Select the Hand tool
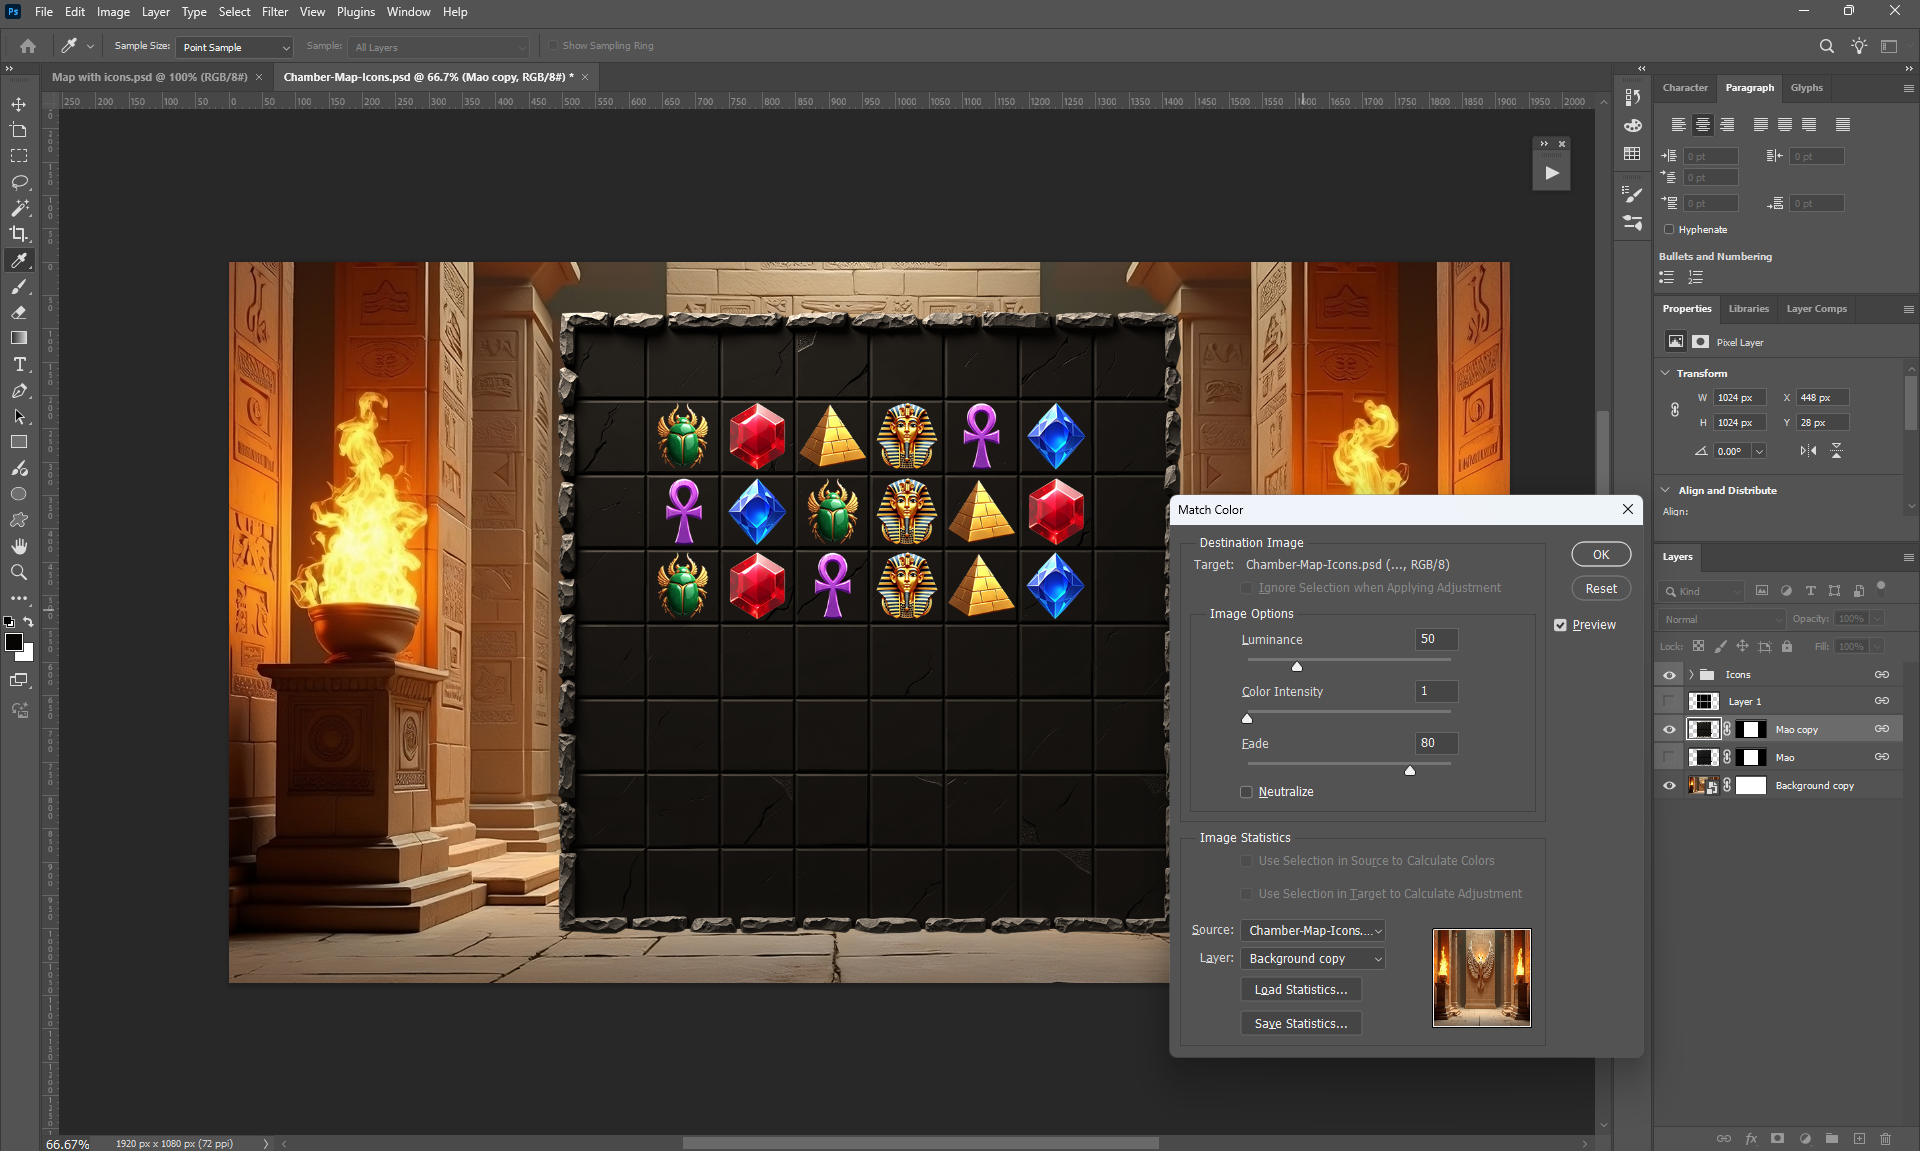The width and height of the screenshot is (1920, 1151). [19, 546]
